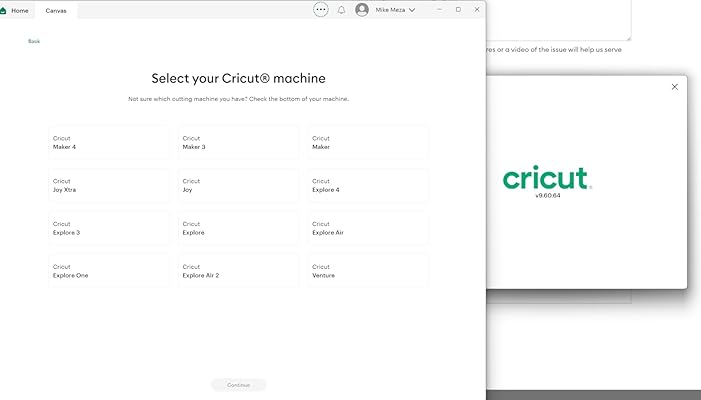Click the Cricut logo in the about dialog
The image size is (701, 400).
coord(547,178)
